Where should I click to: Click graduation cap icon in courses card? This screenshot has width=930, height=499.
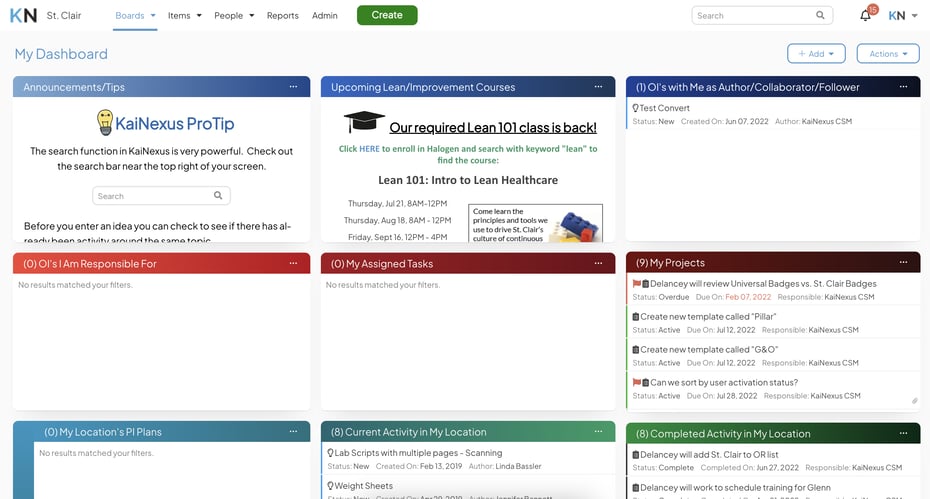click(364, 122)
